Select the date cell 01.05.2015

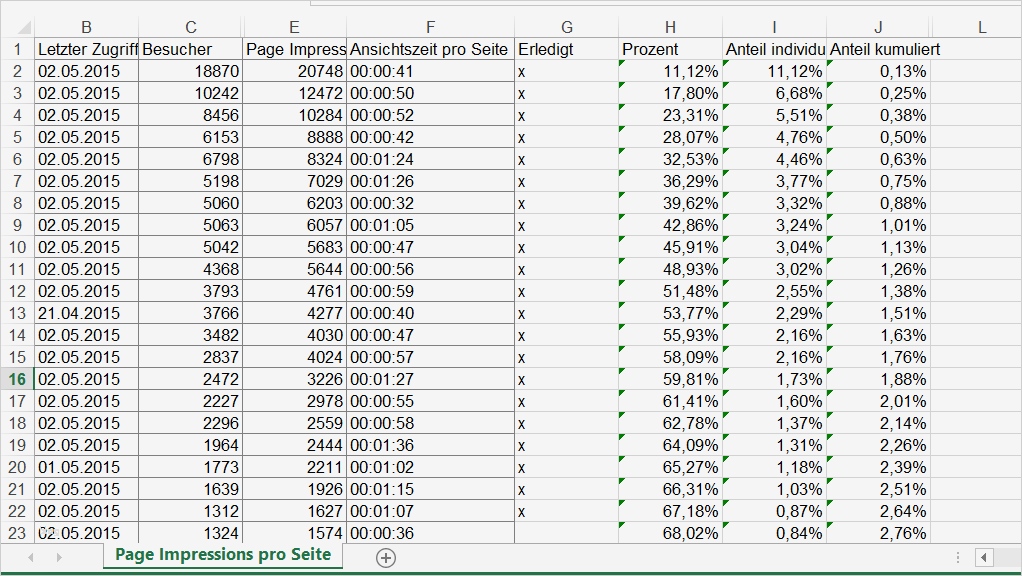coord(86,467)
